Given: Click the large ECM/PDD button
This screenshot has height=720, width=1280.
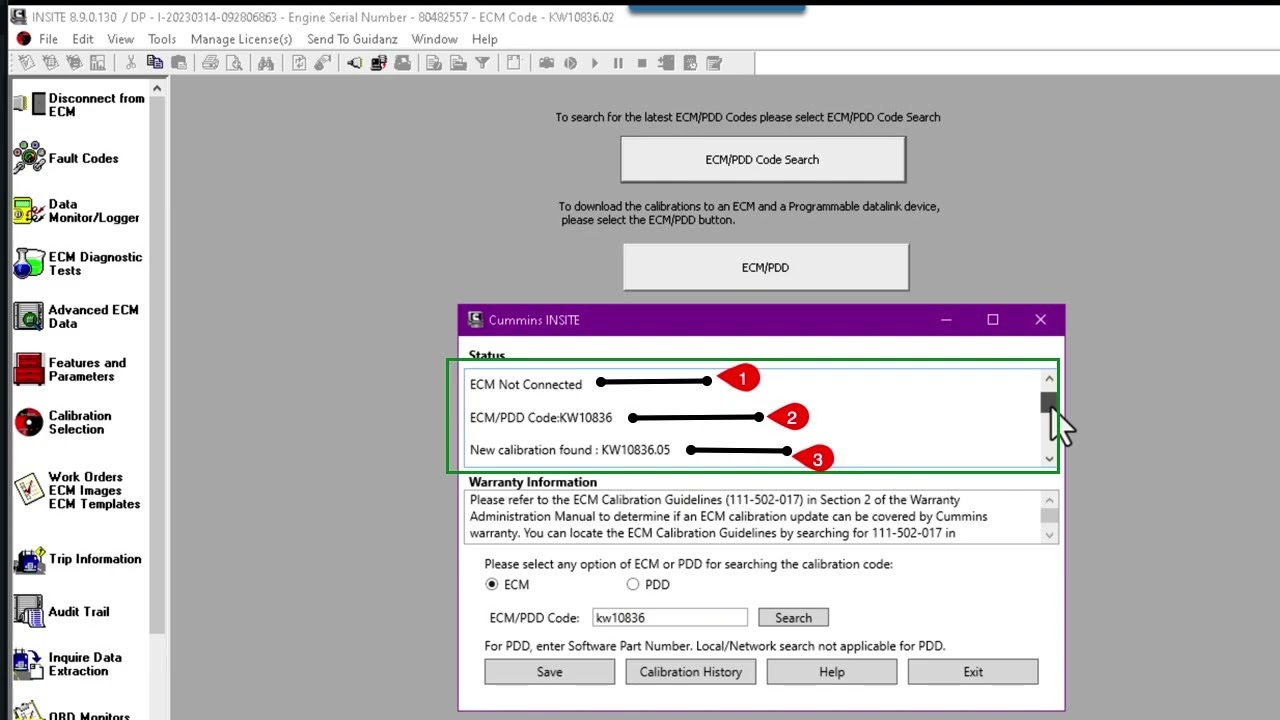Looking at the screenshot, I should [766, 267].
